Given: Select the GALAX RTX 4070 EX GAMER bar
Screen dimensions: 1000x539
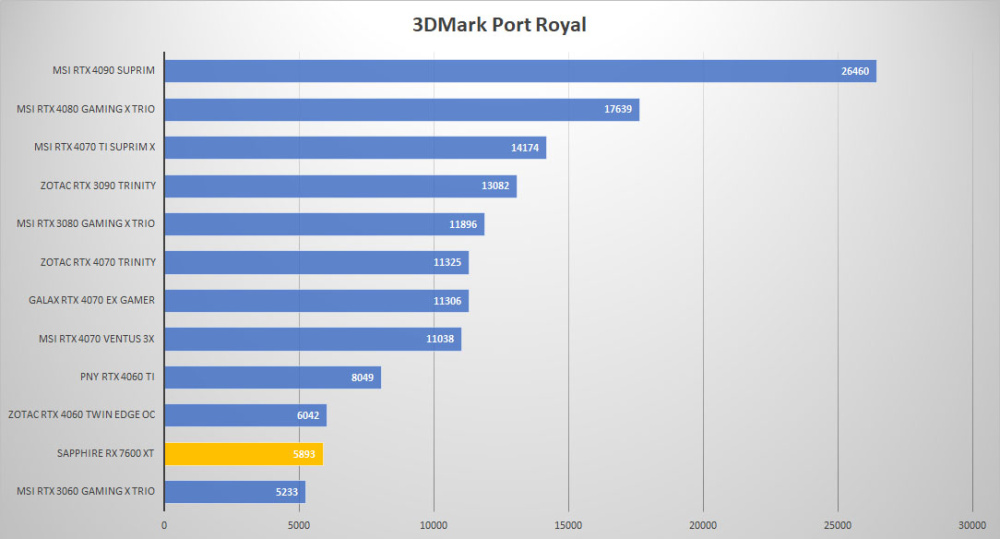Looking at the screenshot, I should pyautogui.click(x=317, y=300).
